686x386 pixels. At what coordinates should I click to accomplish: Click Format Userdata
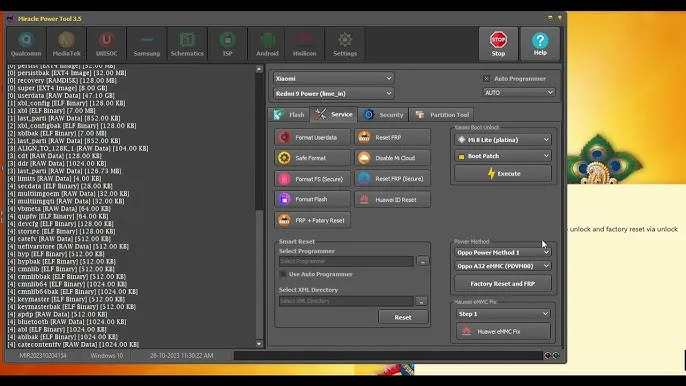click(x=312, y=137)
